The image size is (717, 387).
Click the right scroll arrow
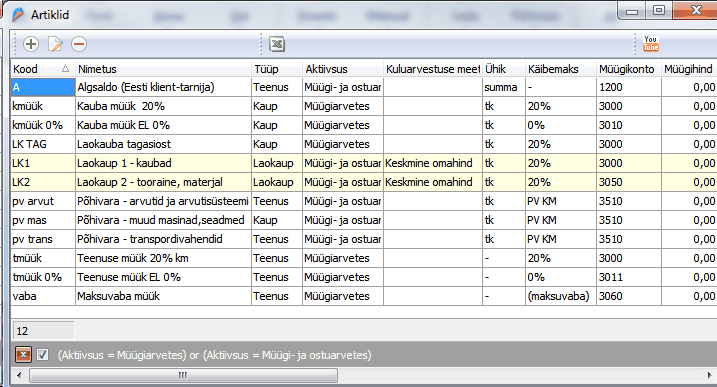(x=710, y=376)
